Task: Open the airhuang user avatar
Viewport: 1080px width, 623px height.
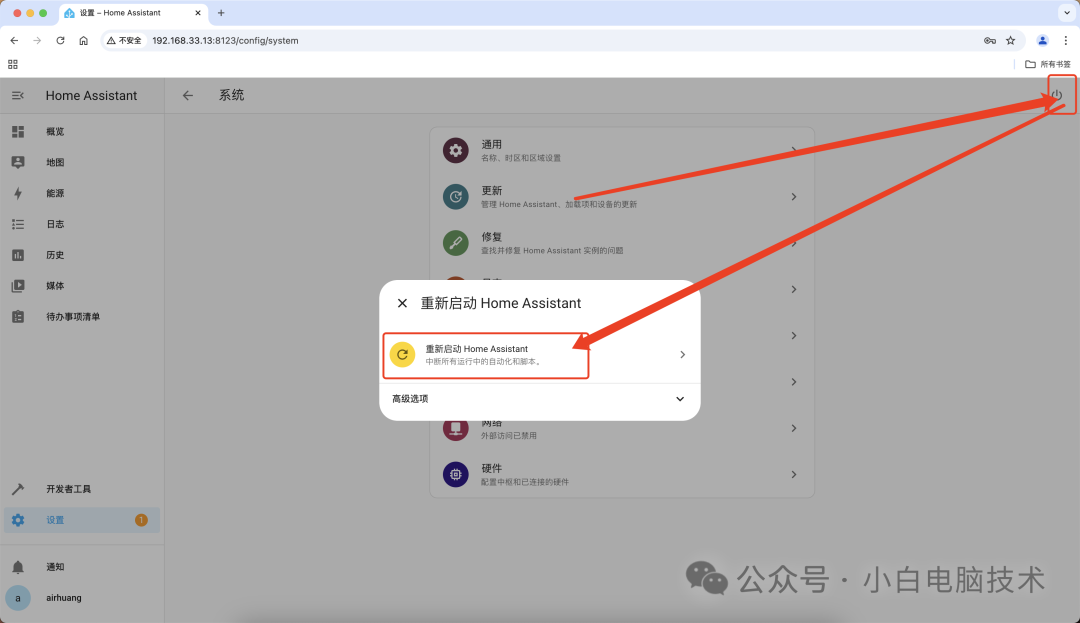Action: tap(18, 598)
